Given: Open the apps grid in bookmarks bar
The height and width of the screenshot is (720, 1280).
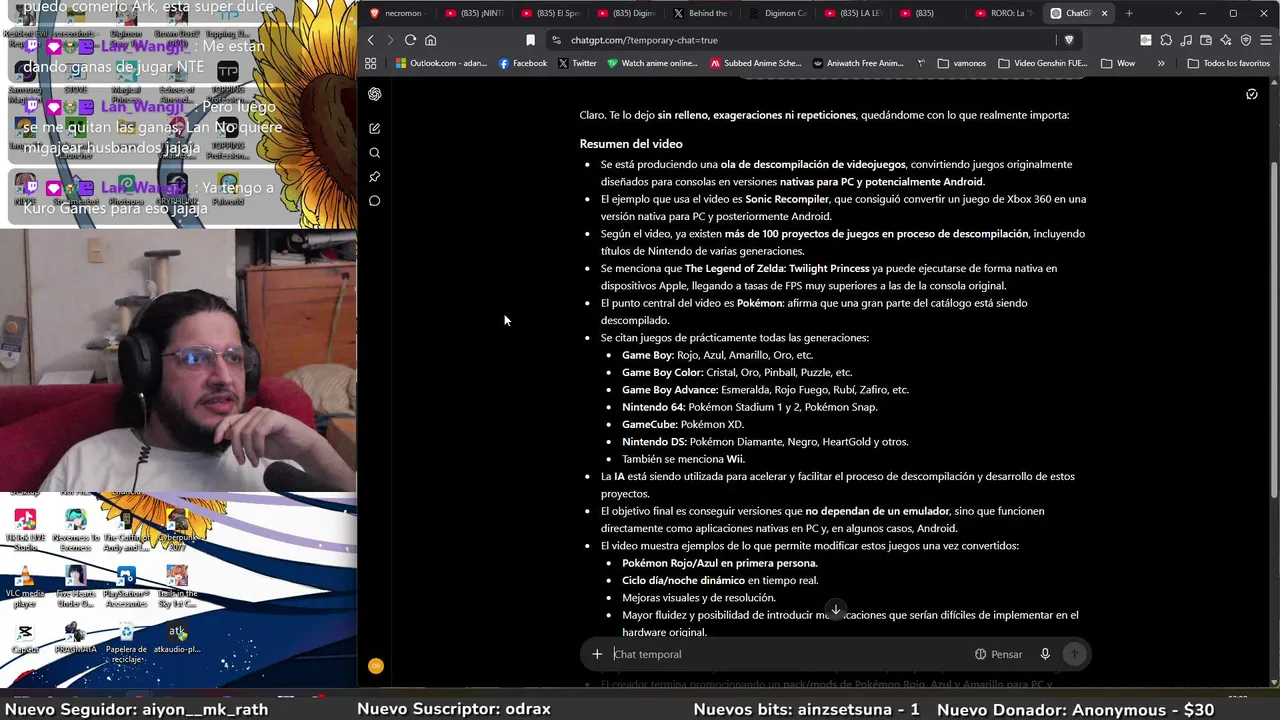Looking at the screenshot, I should tap(370, 63).
